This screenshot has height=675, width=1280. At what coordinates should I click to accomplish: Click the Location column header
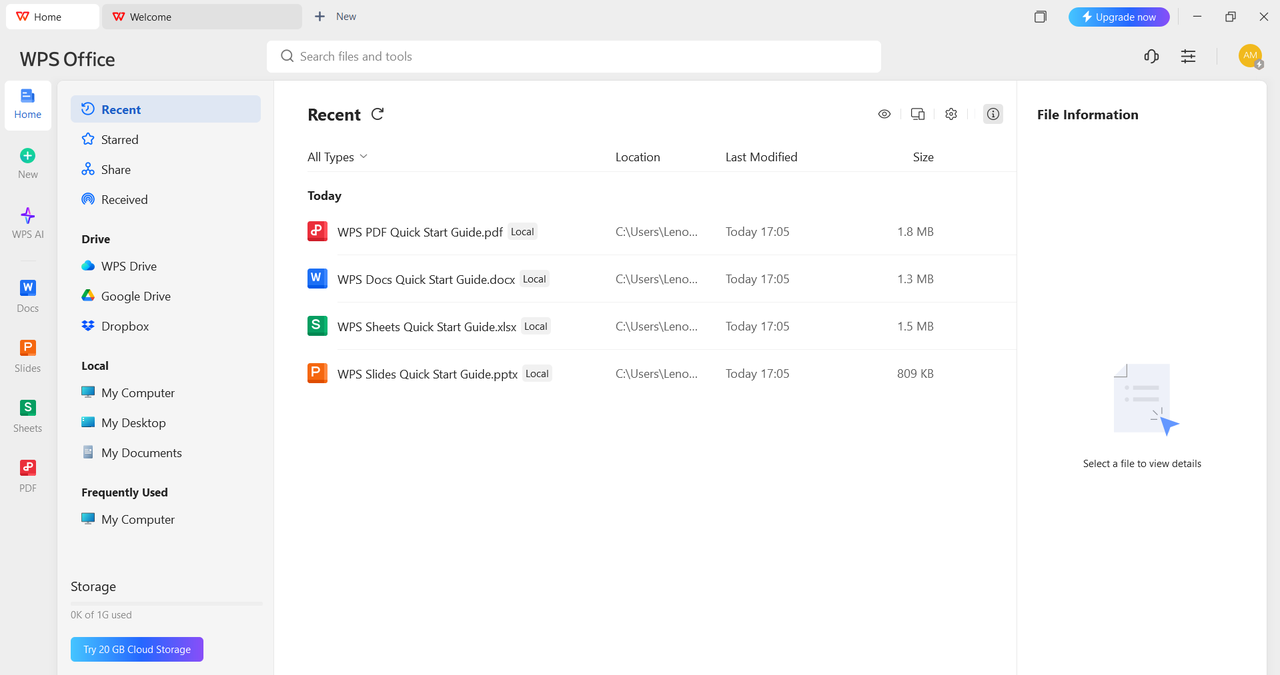[638, 157]
